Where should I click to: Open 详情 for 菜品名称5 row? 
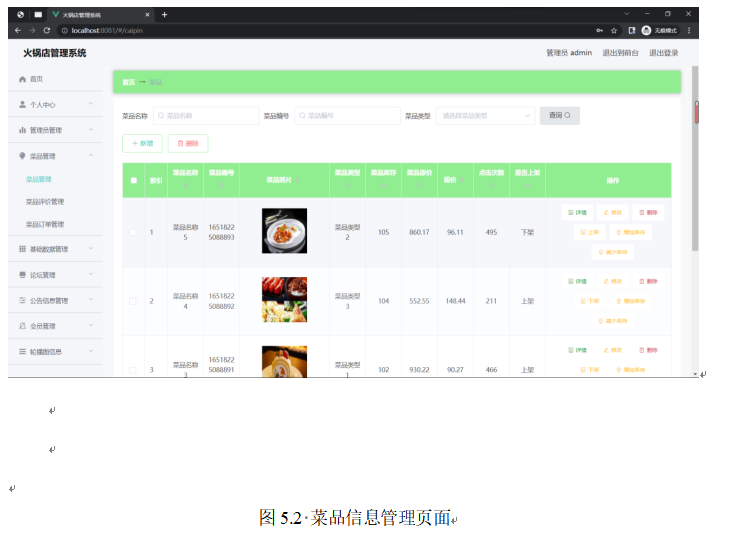577,213
